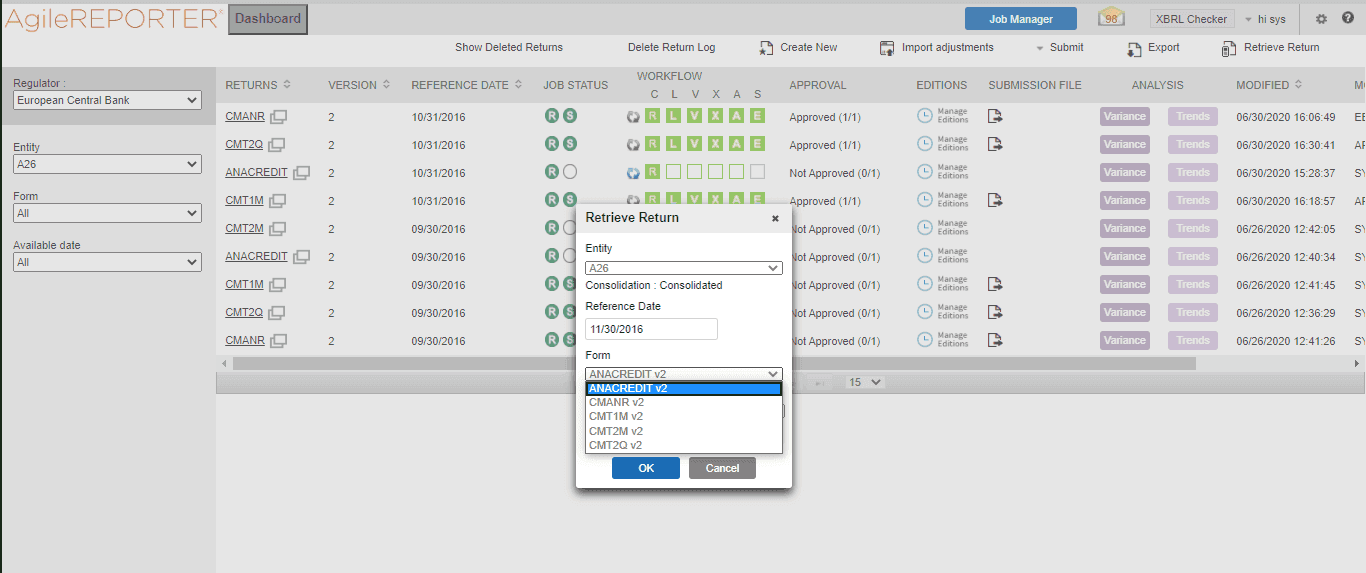Screen dimensions: 1366x573
Task: Click the S job status icon in CMT2Q 10/31/2016 row
Action: click(x=570, y=144)
